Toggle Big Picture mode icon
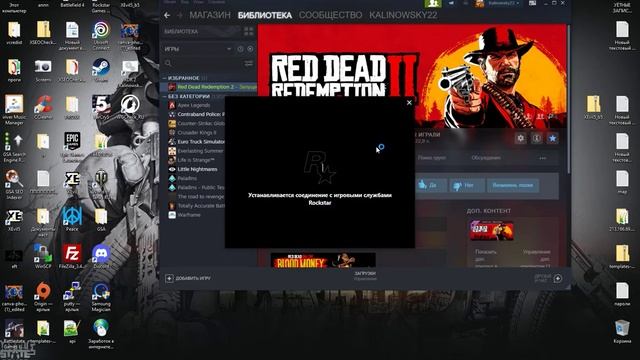 pyautogui.click(x=532, y=3)
